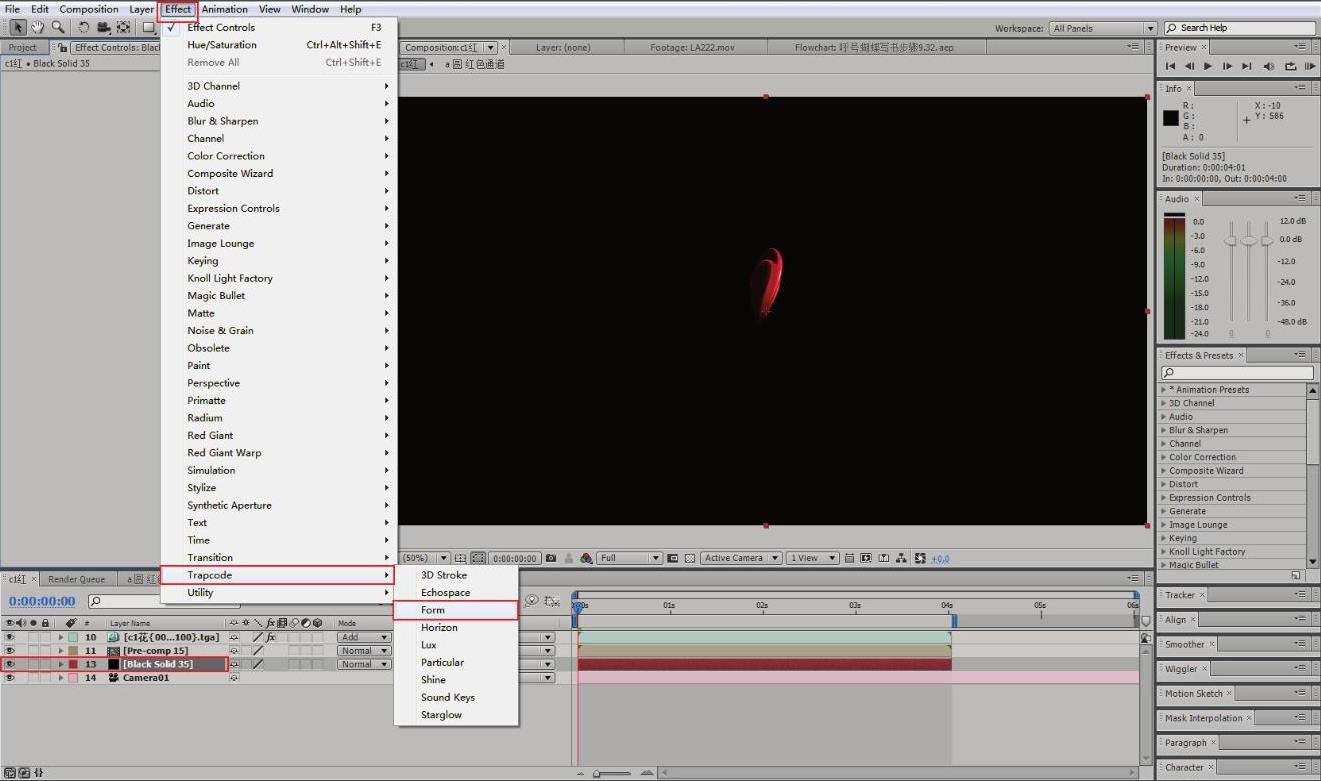Open Audio panel options menu

point(1300,198)
